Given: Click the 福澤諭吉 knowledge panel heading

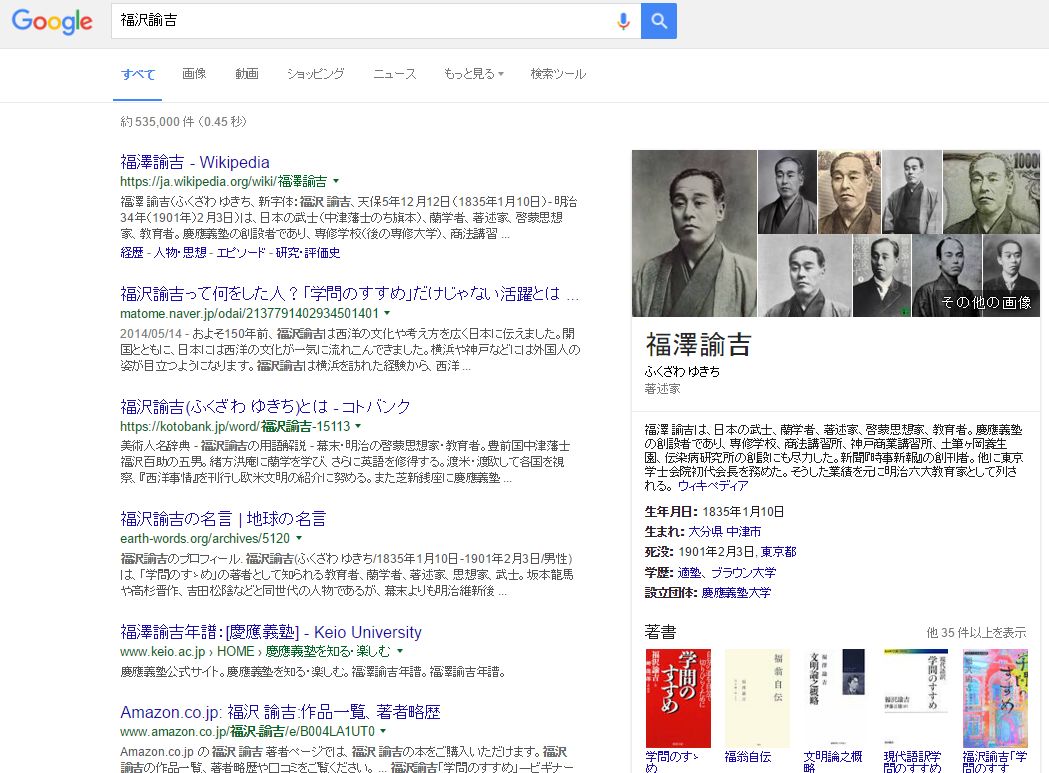Looking at the screenshot, I should pyautogui.click(x=698, y=345).
